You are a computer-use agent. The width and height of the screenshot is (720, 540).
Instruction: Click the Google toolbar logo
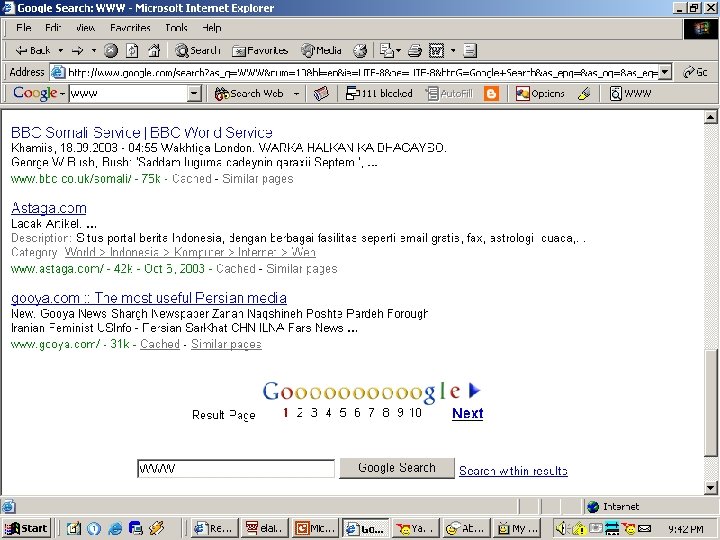[35, 94]
